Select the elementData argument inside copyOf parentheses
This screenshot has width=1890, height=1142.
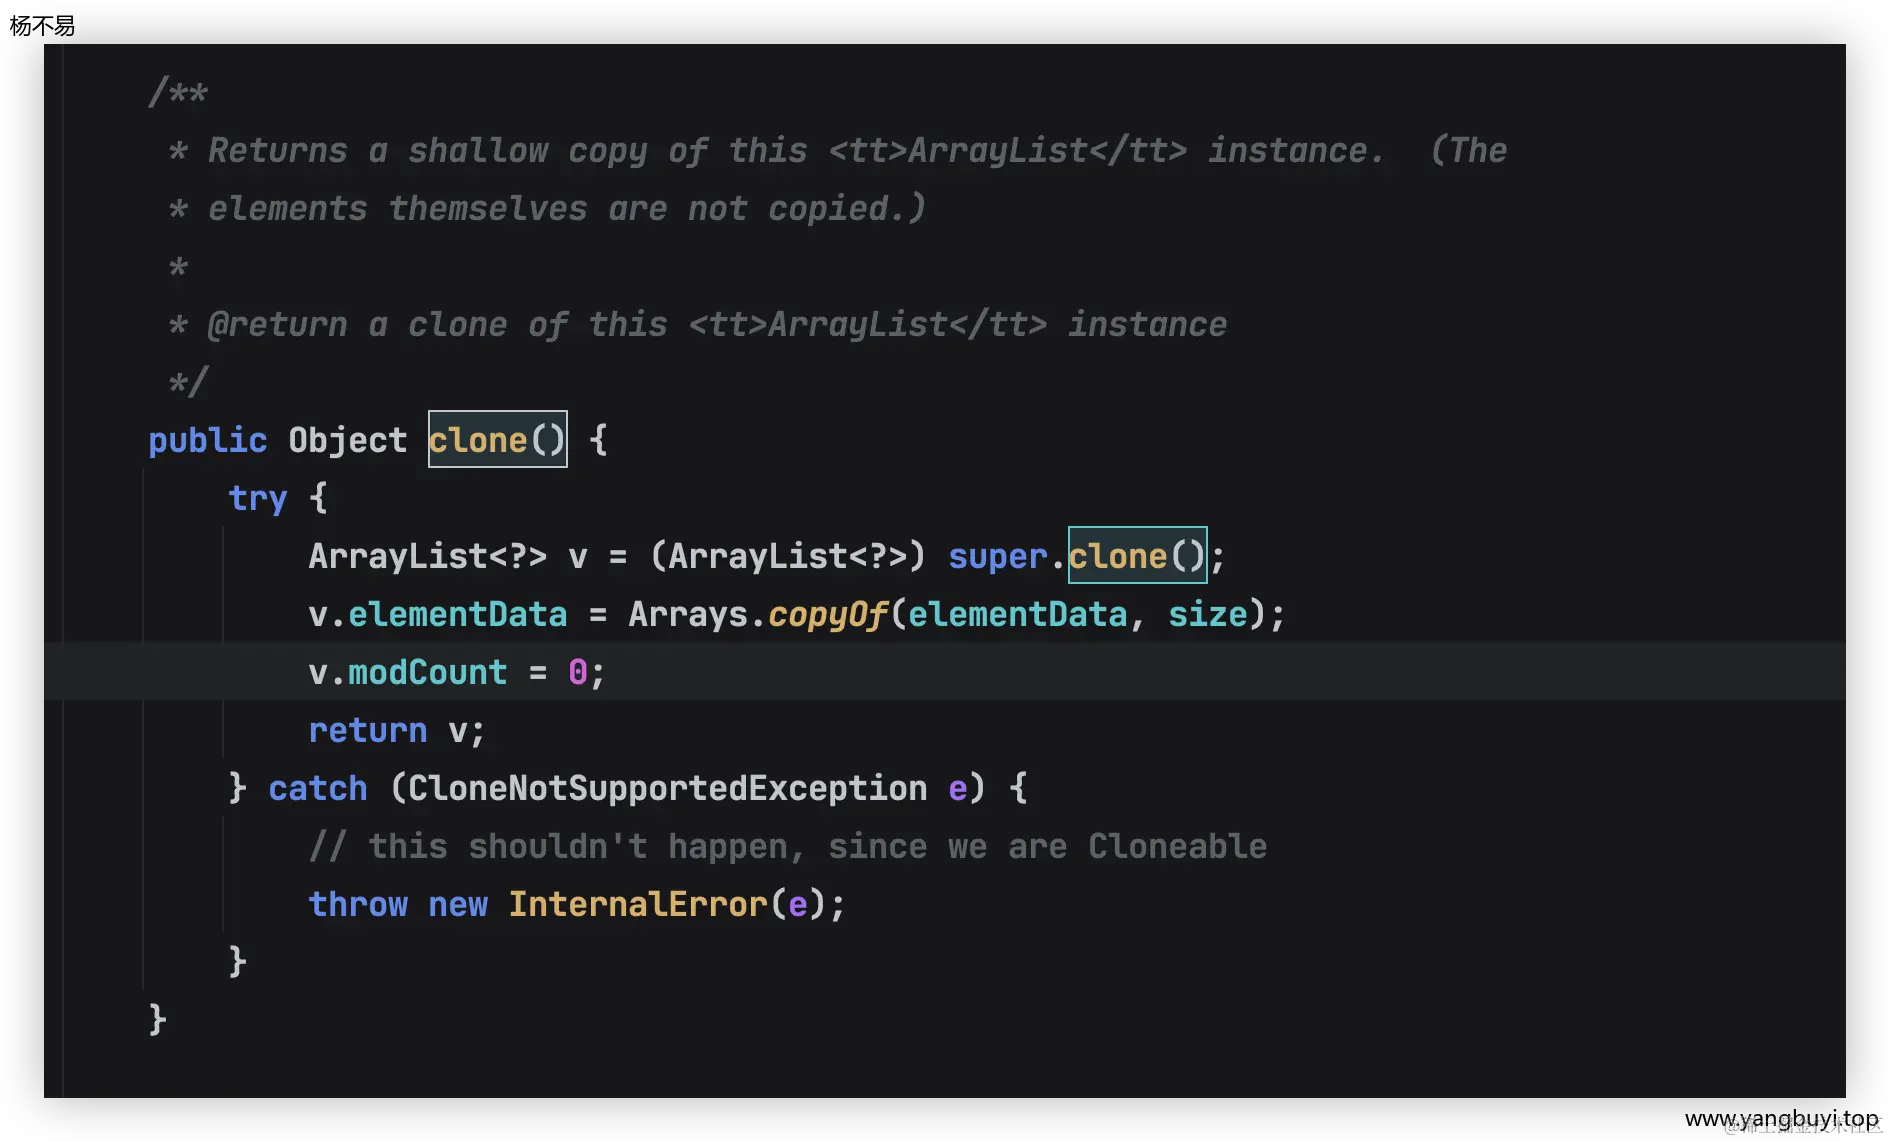[1018, 614]
